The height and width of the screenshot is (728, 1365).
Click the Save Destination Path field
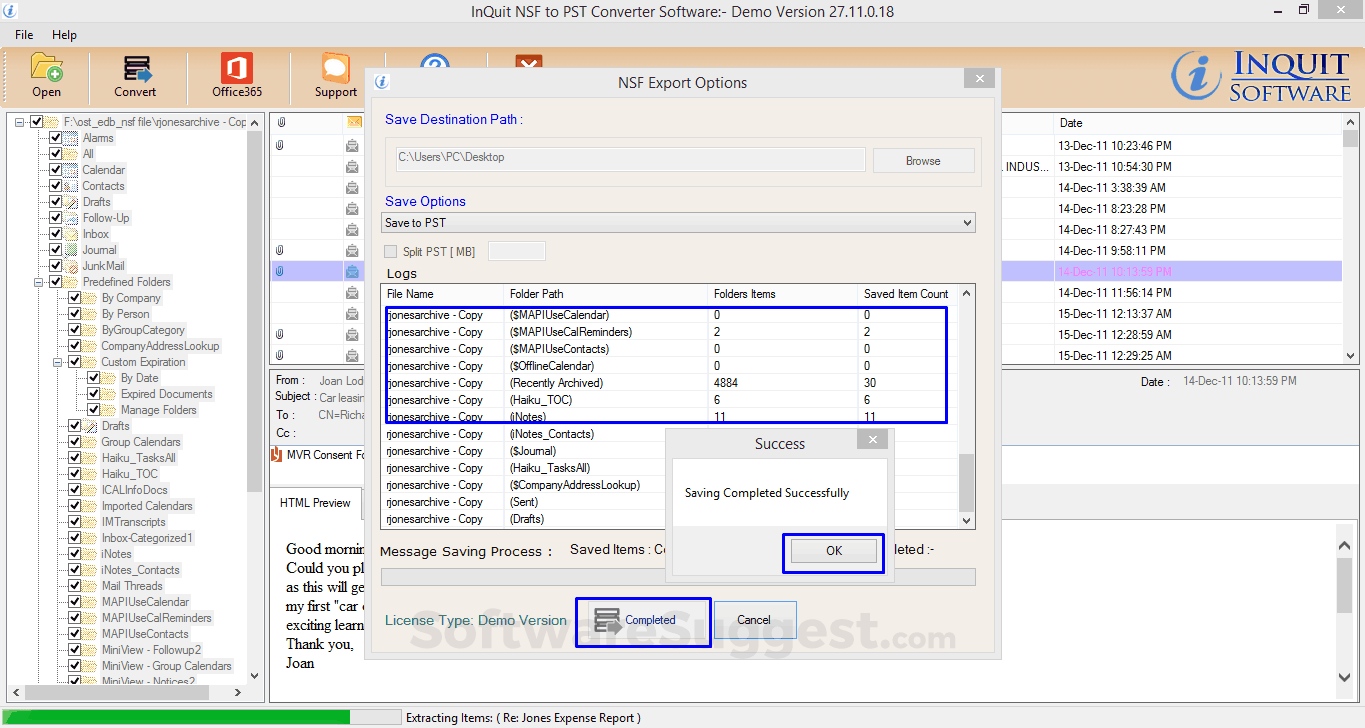631,158
